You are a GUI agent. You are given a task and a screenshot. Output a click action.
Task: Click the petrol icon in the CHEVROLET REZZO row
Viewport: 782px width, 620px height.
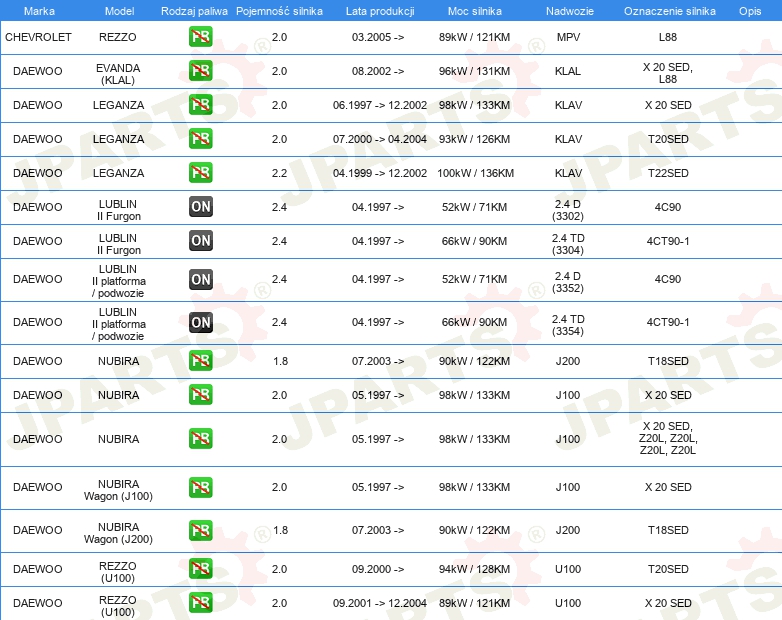(200, 36)
